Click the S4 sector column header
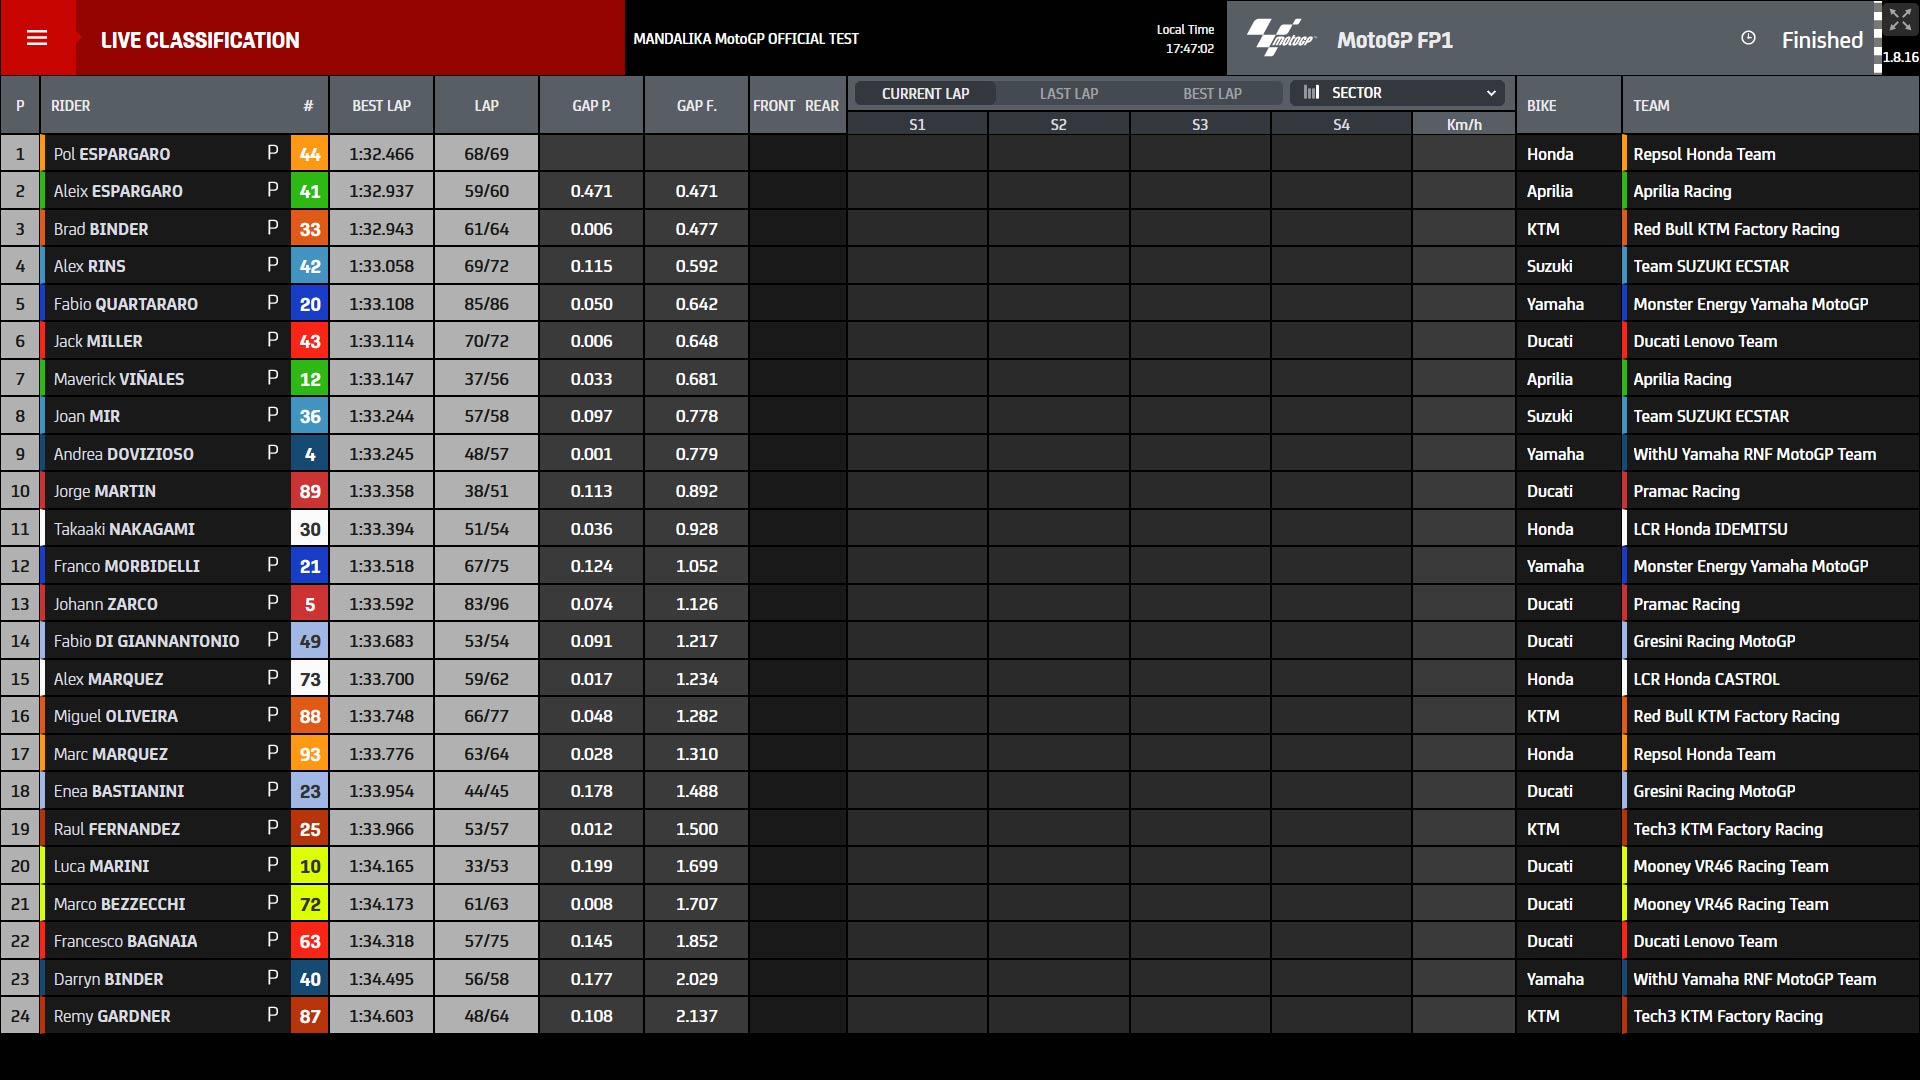Image resolution: width=1920 pixels, height=1080 pixels. pyautogui.click(x=1341, y=124)
